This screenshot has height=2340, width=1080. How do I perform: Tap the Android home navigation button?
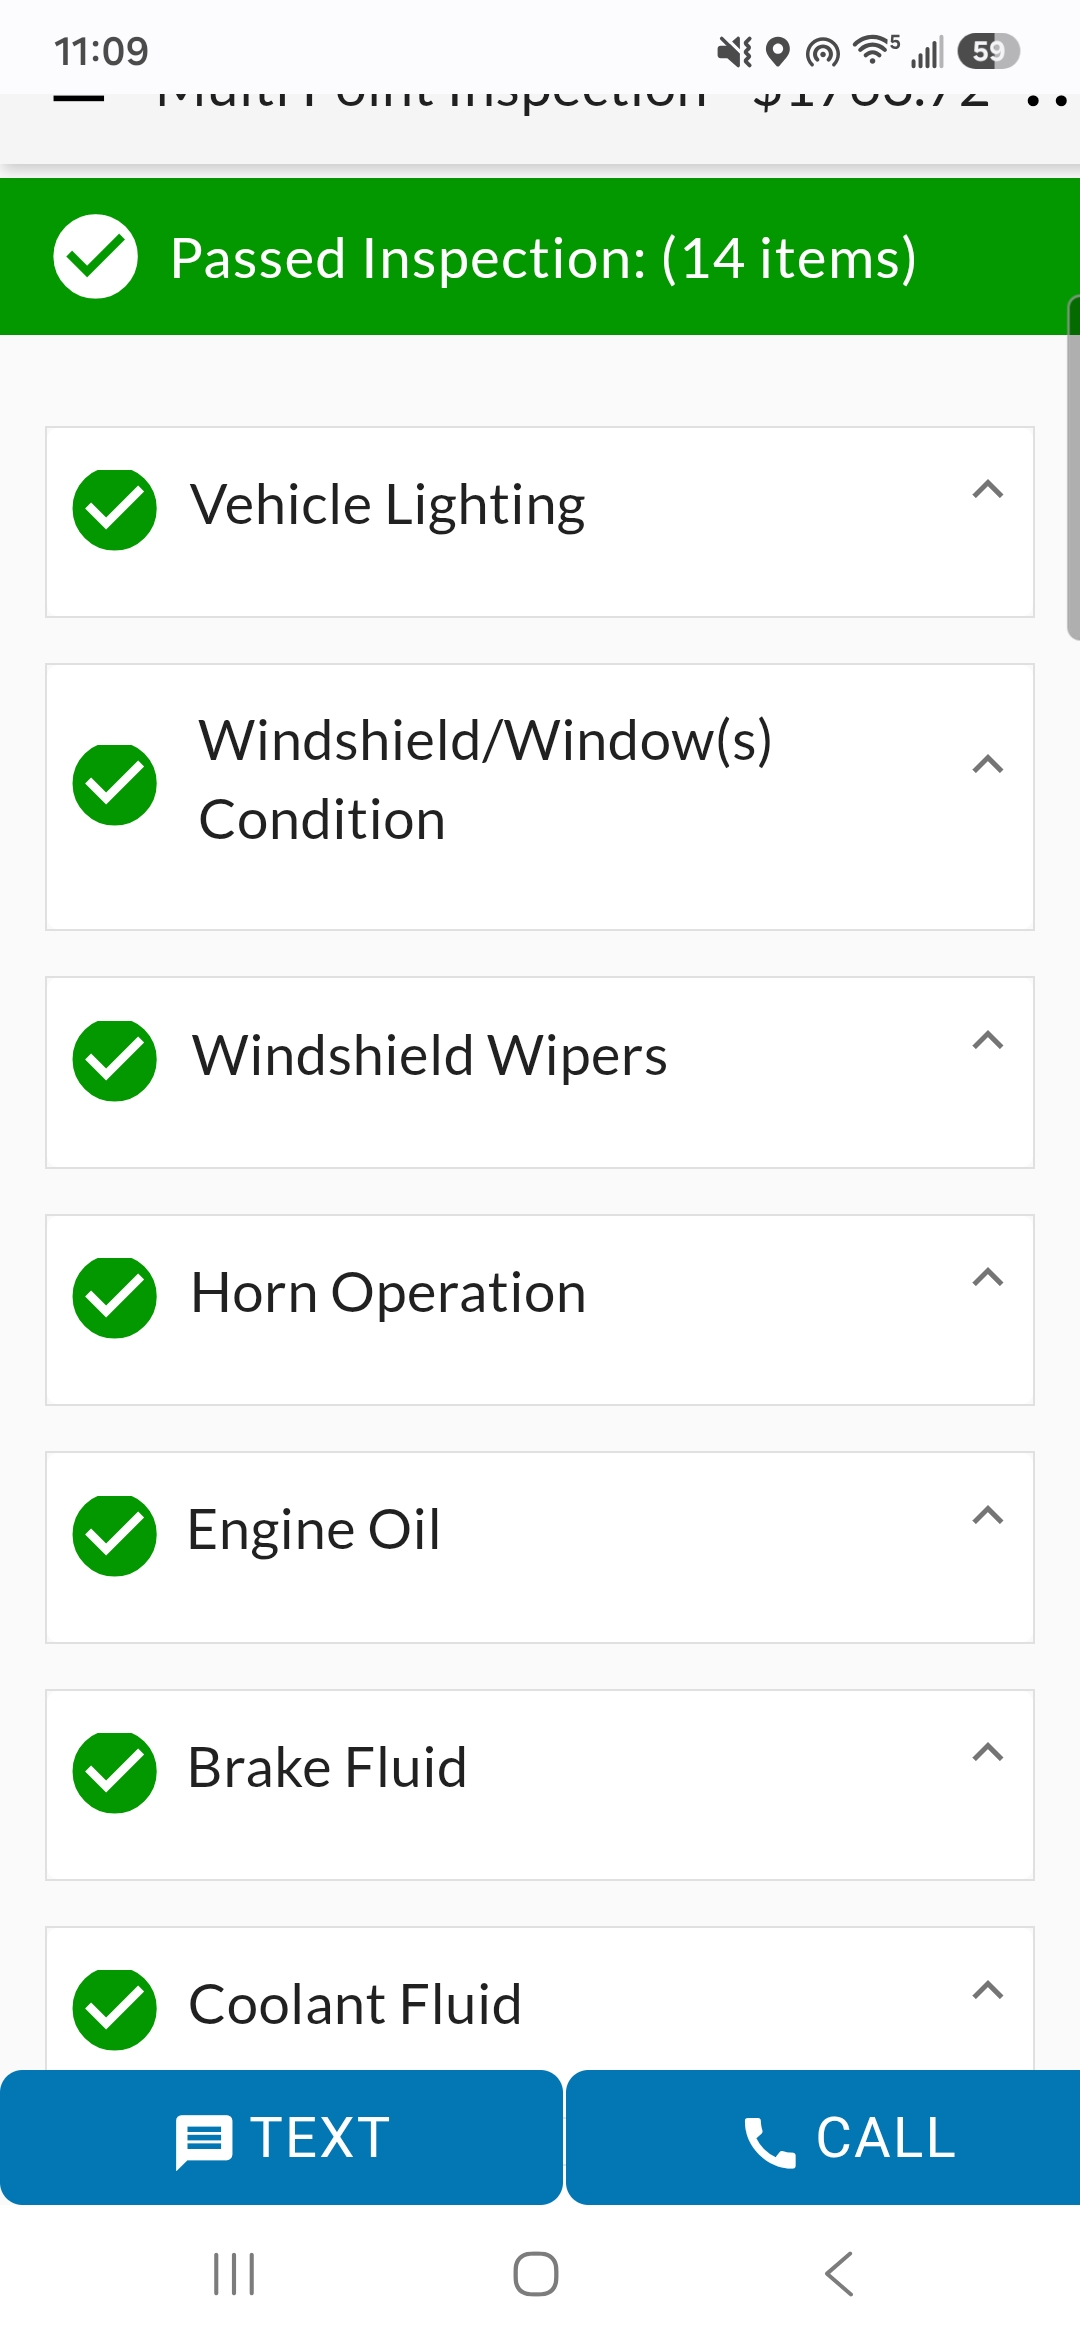click(x=536, y=2274)
